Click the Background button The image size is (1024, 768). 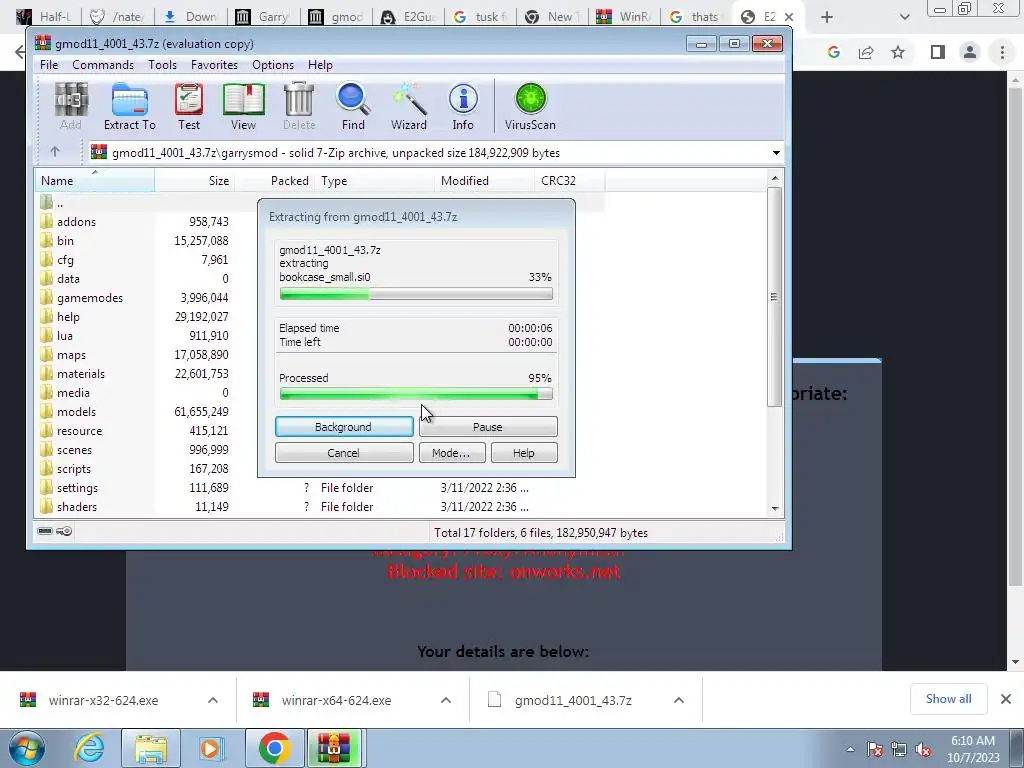pos(344,426)
